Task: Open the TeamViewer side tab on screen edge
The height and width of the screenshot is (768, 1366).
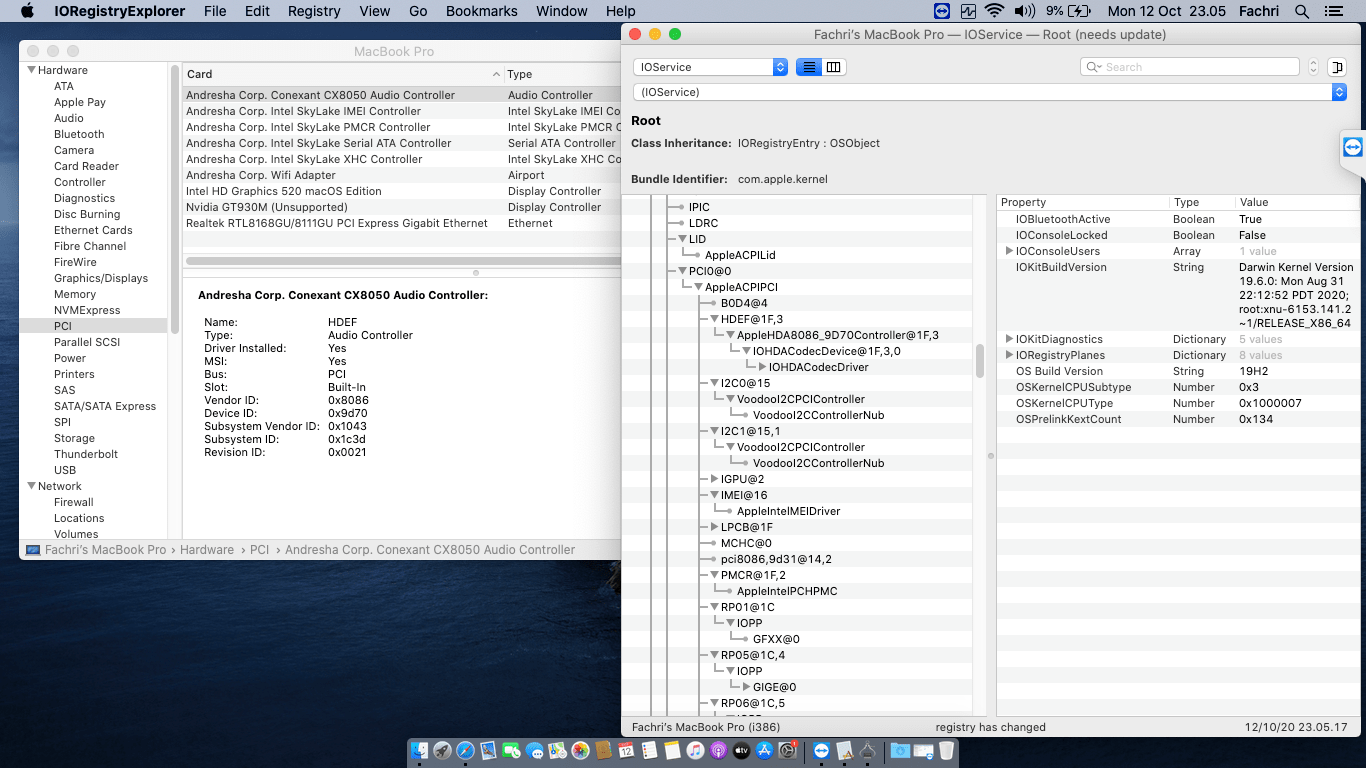Action: point(1353,148)
